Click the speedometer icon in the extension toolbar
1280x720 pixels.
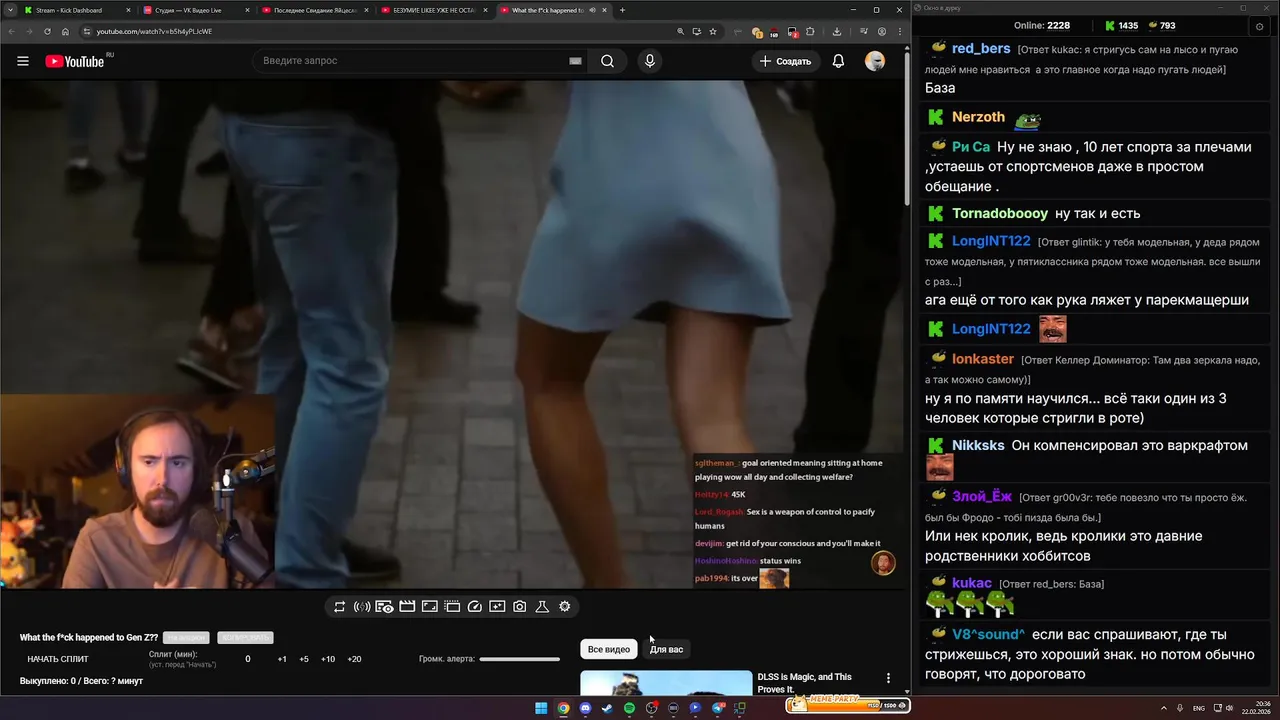(x=475, y=607)
